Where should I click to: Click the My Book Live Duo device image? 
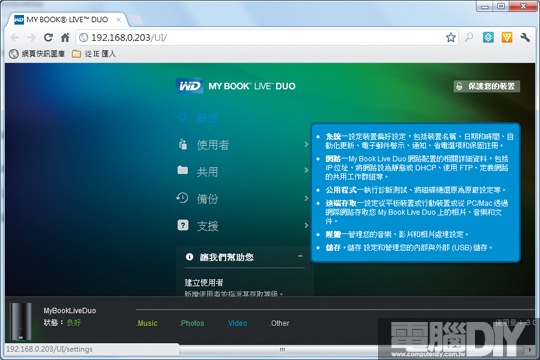tap(20, 321)
